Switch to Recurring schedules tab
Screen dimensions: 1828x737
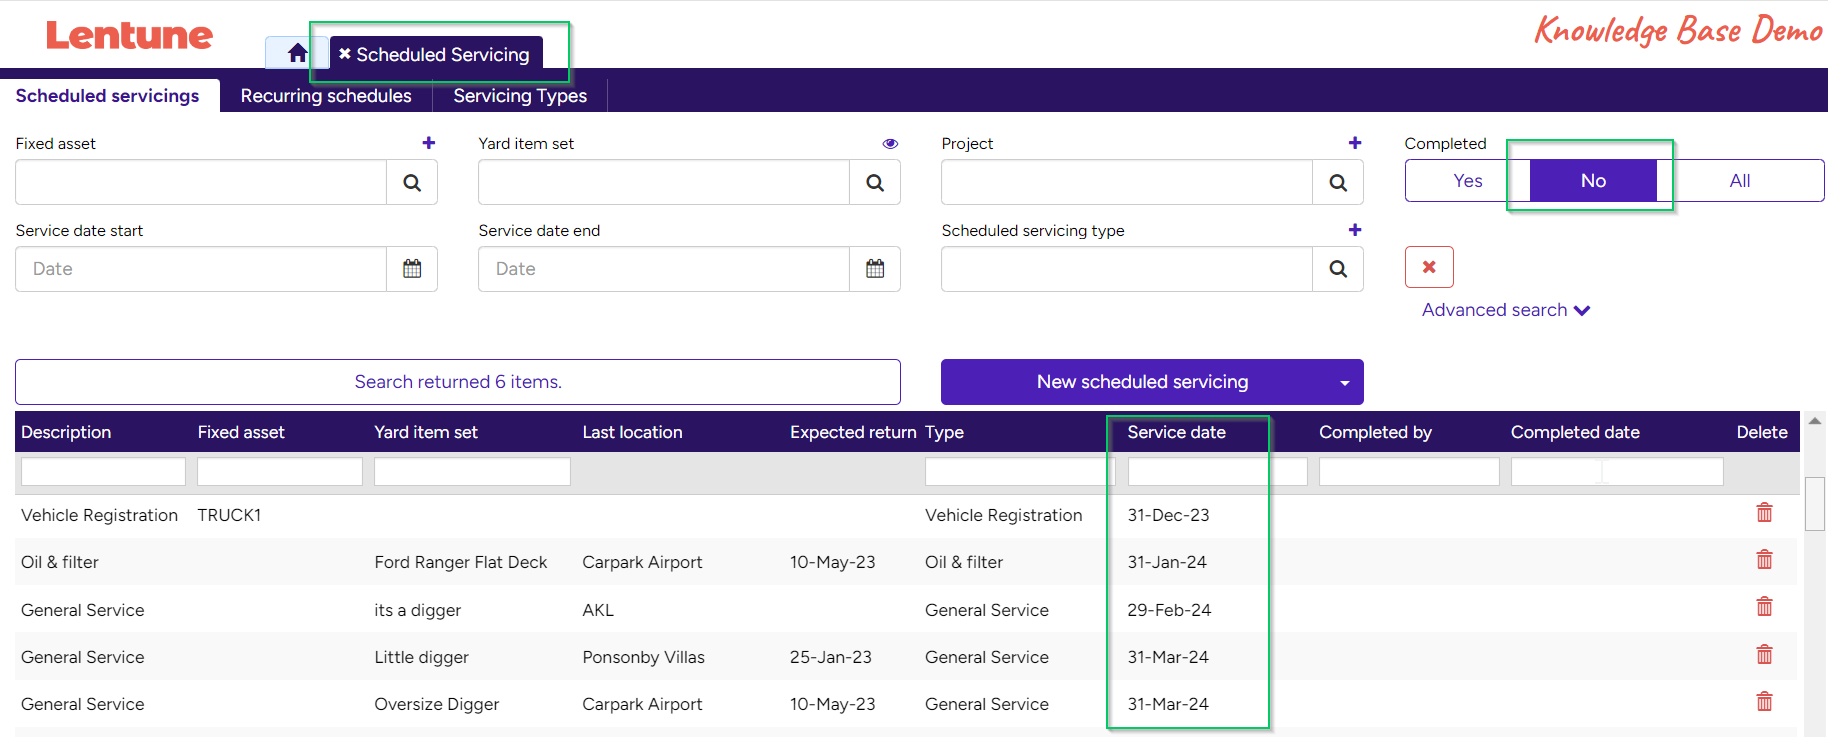[326, 96]
